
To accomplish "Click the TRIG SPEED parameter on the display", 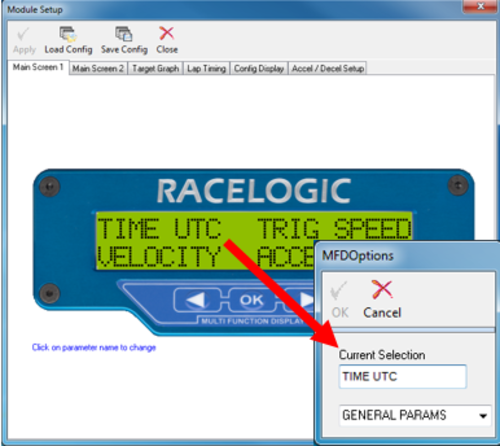I will coord(334,228).
